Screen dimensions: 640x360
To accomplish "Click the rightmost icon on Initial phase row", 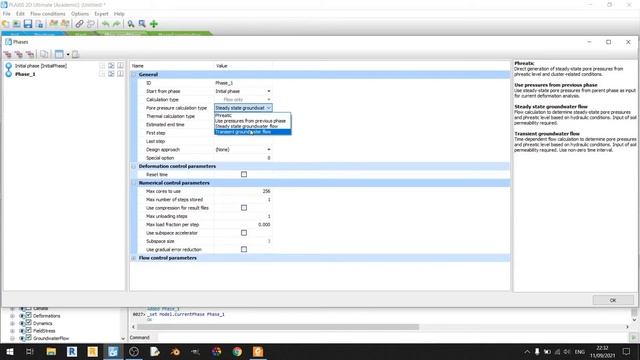I will coord(120,65).
